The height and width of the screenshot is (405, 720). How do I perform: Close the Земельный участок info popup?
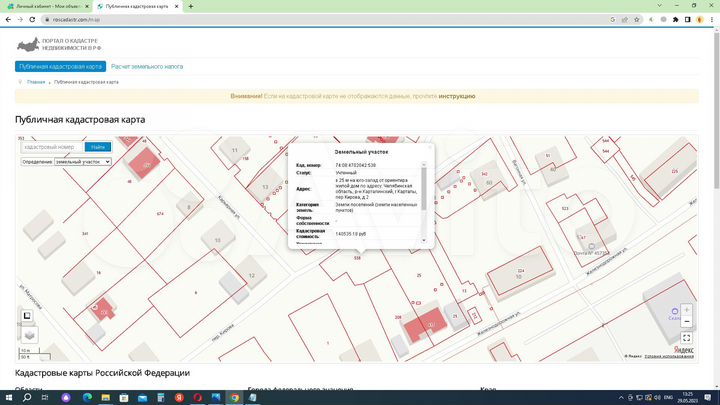pos(430,146)
